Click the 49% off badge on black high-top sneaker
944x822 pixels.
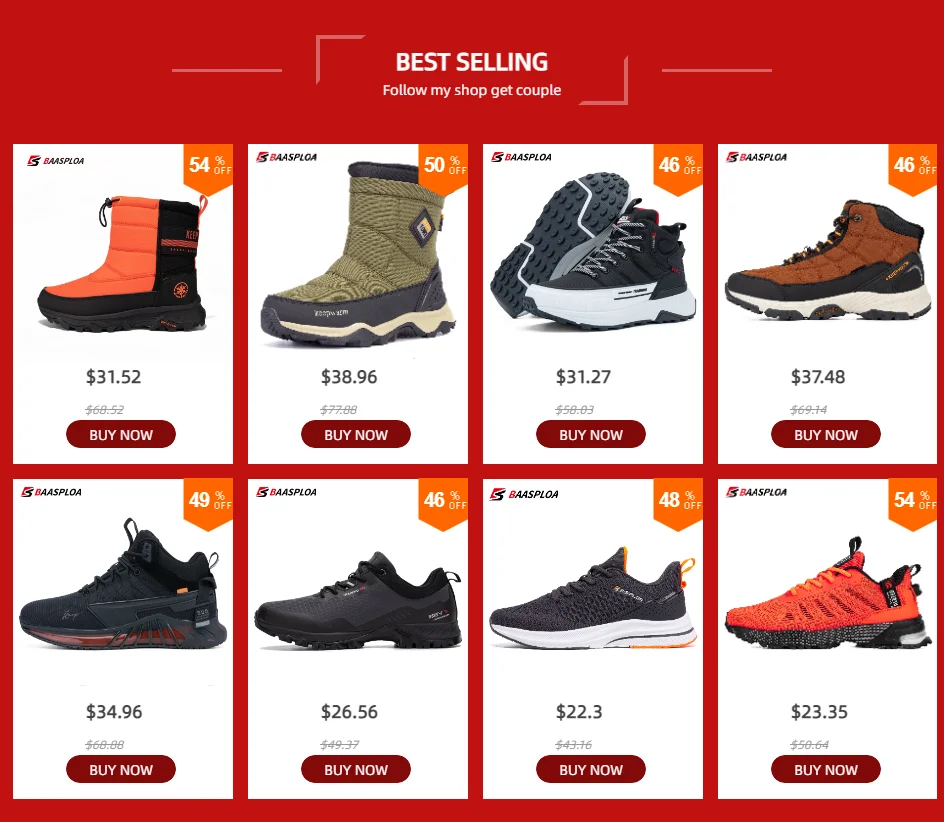pyautogui.click(x=208, y=503)
